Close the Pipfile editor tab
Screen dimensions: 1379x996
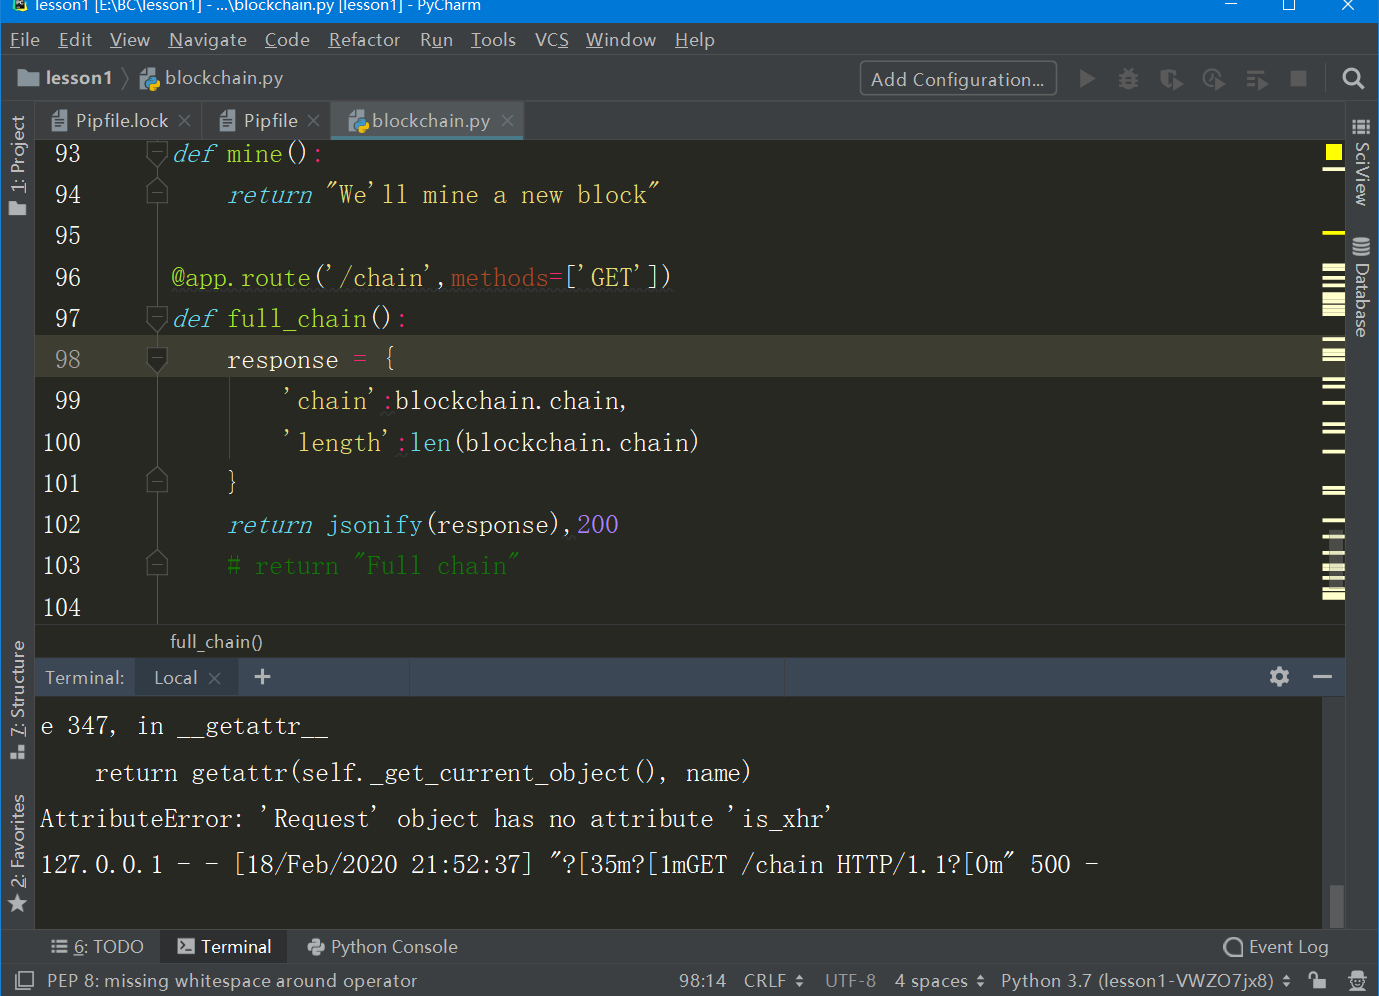[314, 121]
